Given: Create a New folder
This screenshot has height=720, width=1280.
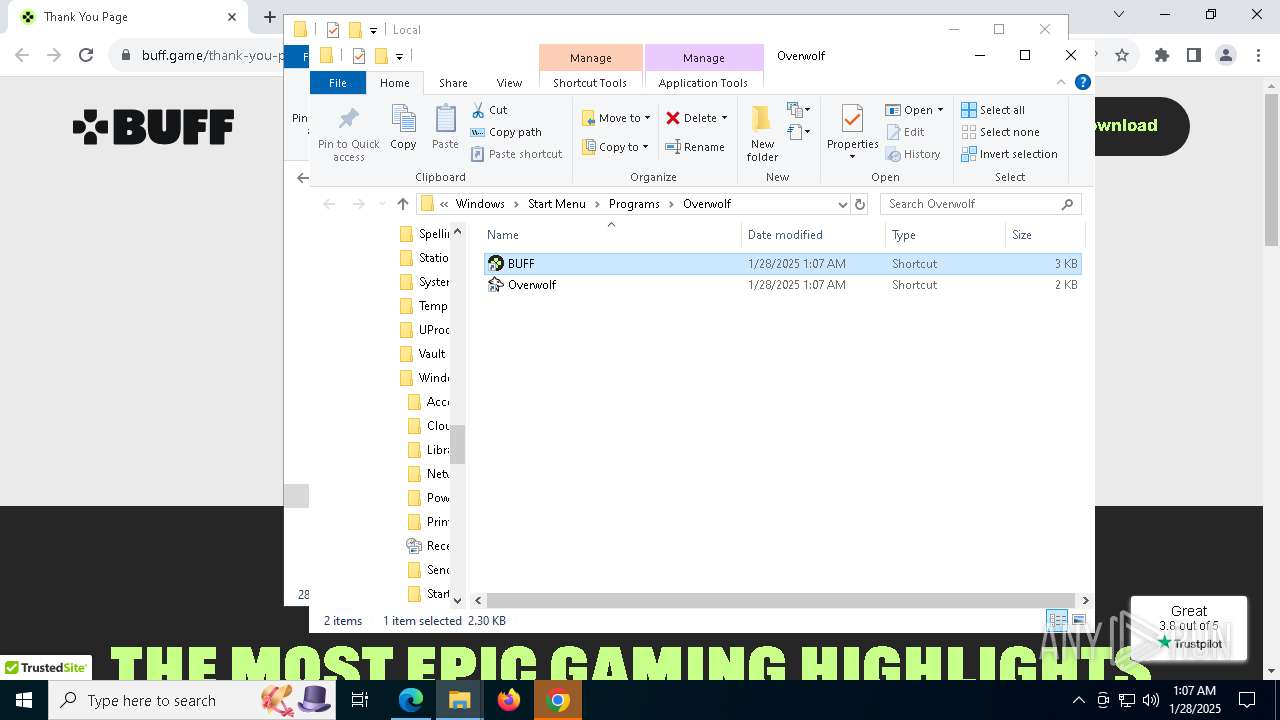Looking at the screenshot, I should pyautogui.click(x=762, y=133).
